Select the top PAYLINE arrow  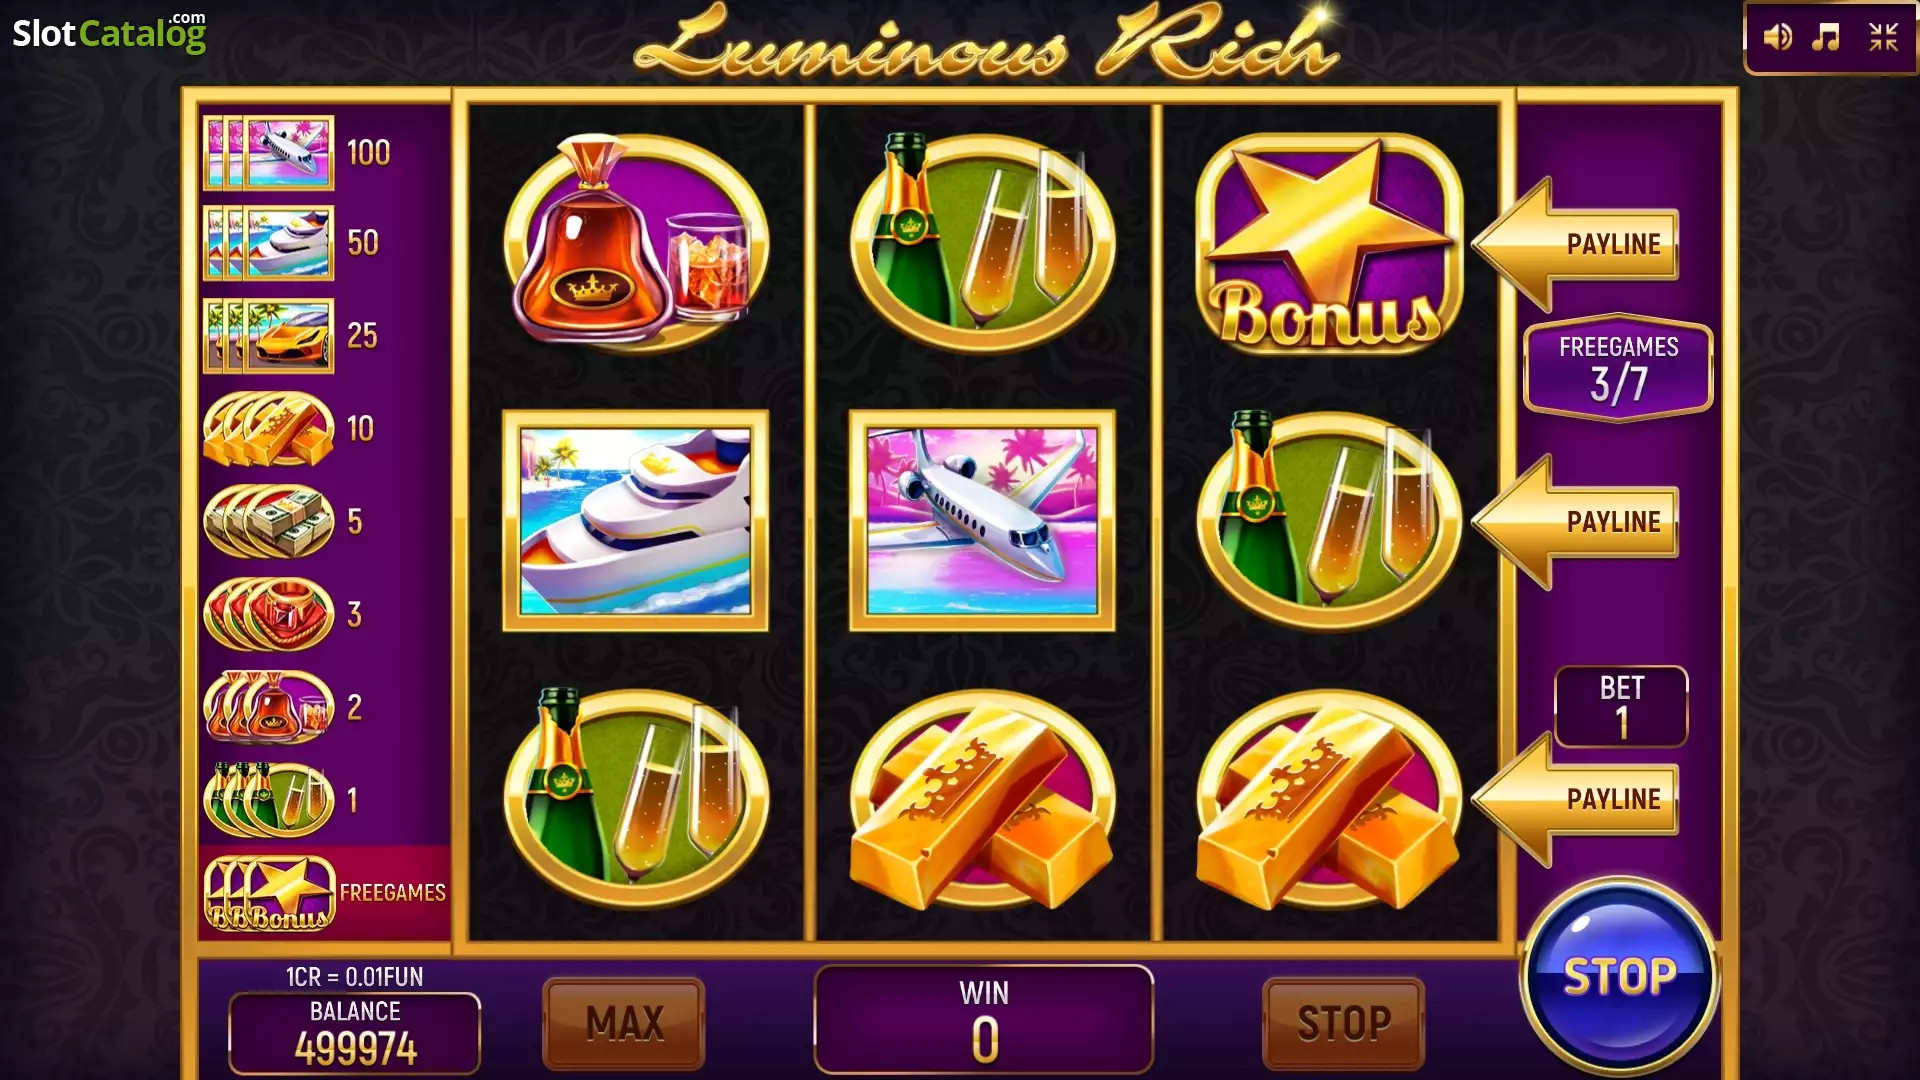click(1575, 244)
